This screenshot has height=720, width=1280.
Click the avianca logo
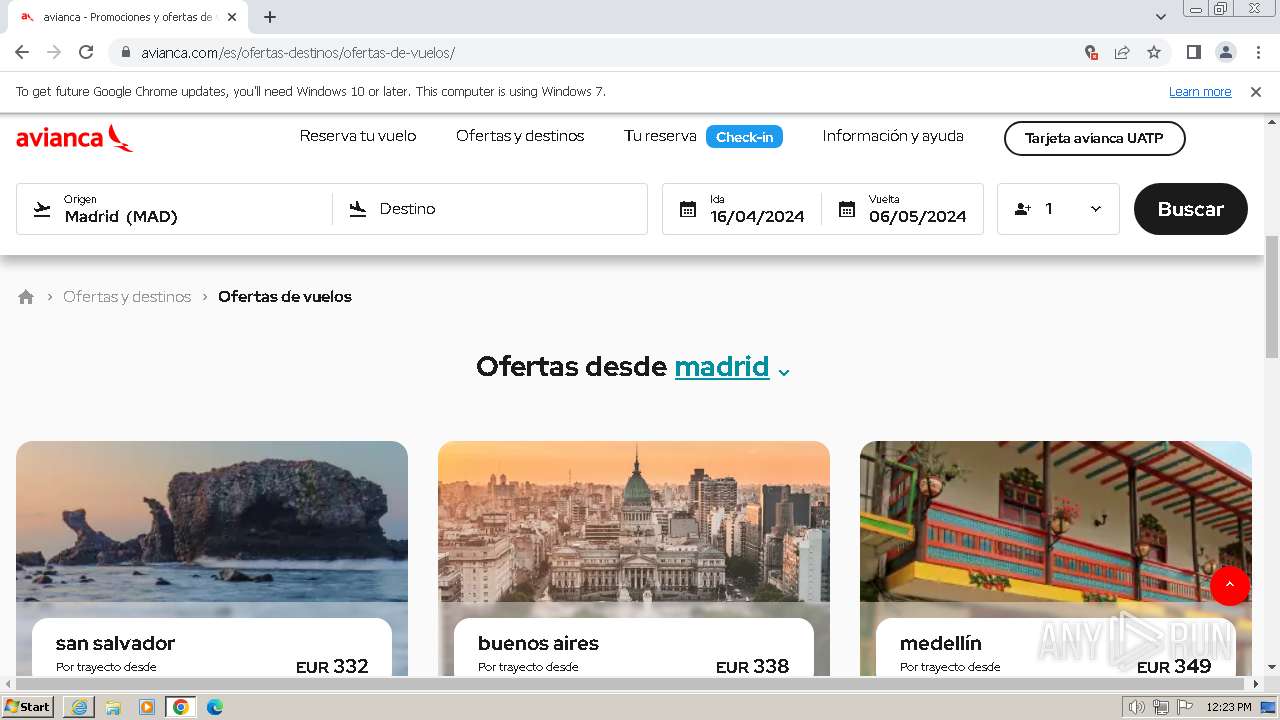point(74,138)
